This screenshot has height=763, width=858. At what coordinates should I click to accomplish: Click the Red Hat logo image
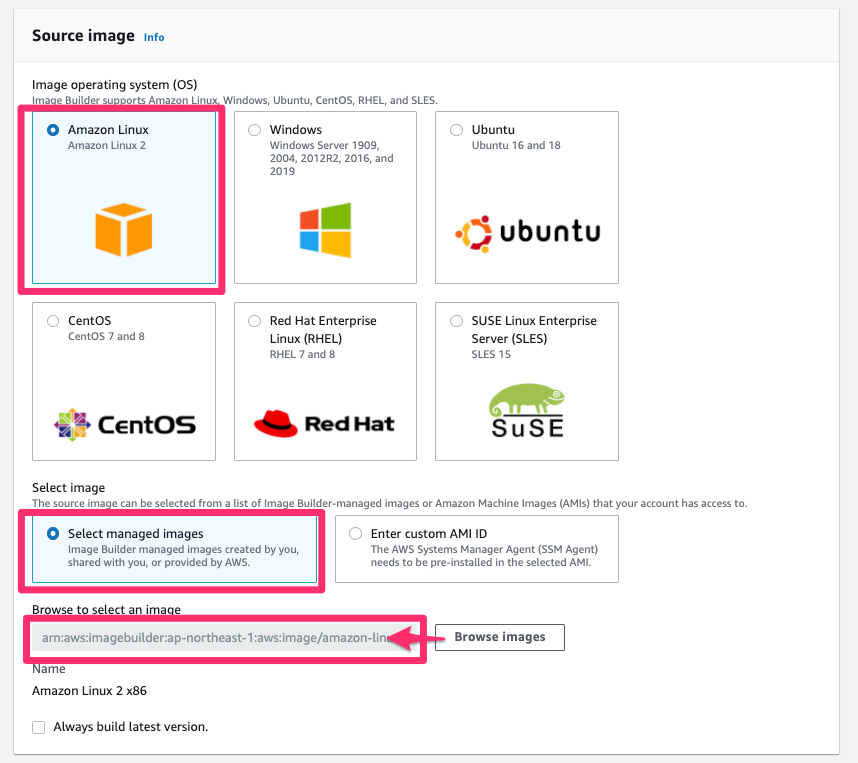324,424
